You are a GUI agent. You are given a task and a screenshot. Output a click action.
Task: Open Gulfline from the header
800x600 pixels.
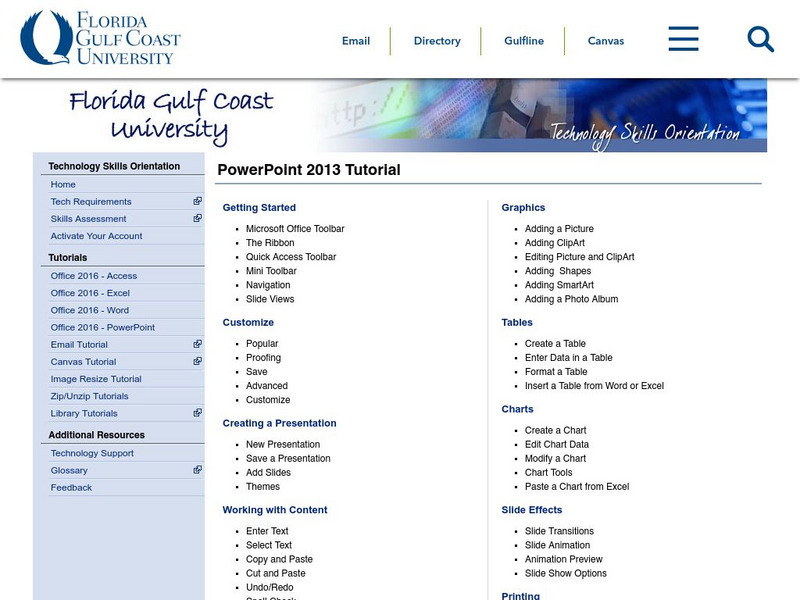tap(523, 41)
